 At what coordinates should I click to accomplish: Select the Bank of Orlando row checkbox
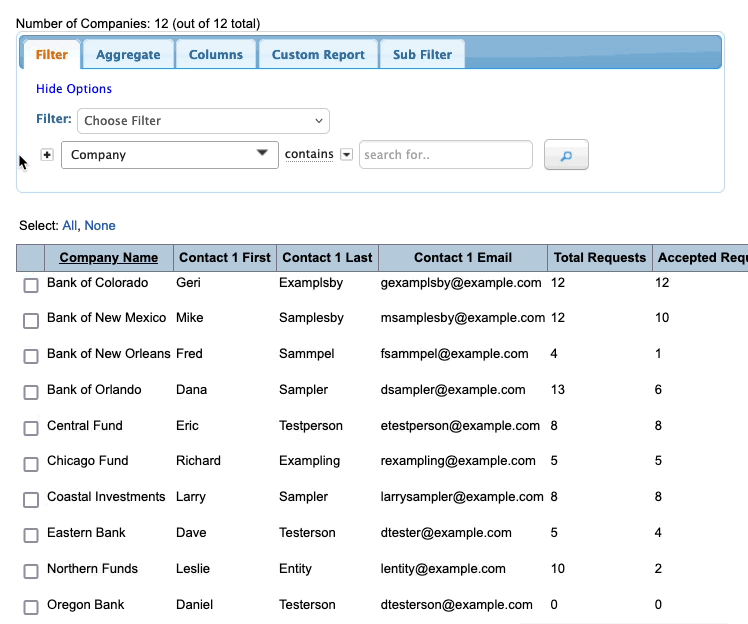click(31, 392)
